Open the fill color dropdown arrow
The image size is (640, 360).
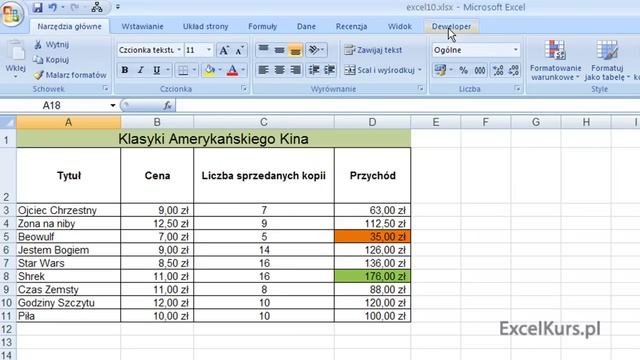coord(220,70)
